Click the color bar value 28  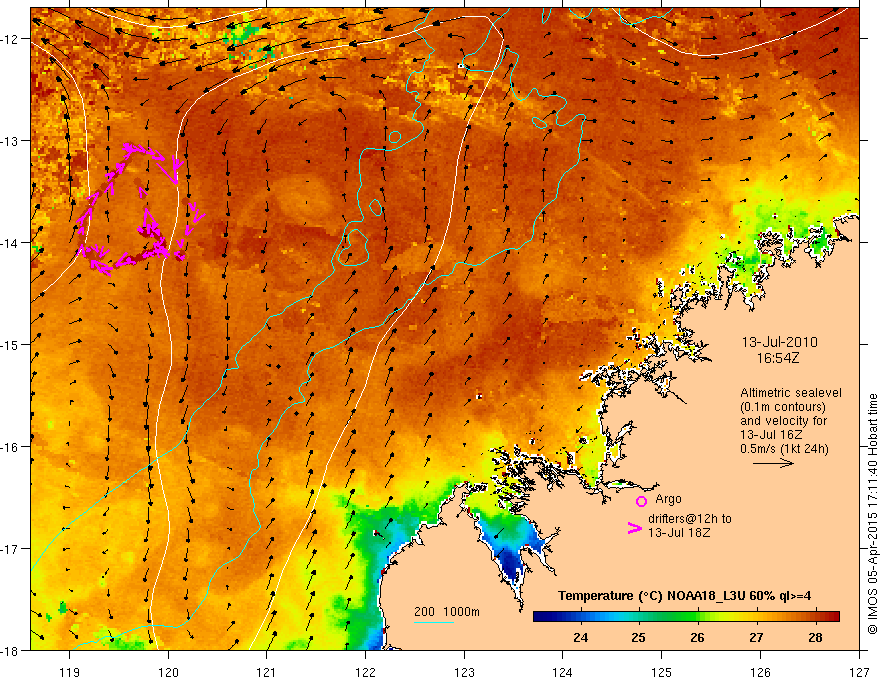(x=815, y=637)
